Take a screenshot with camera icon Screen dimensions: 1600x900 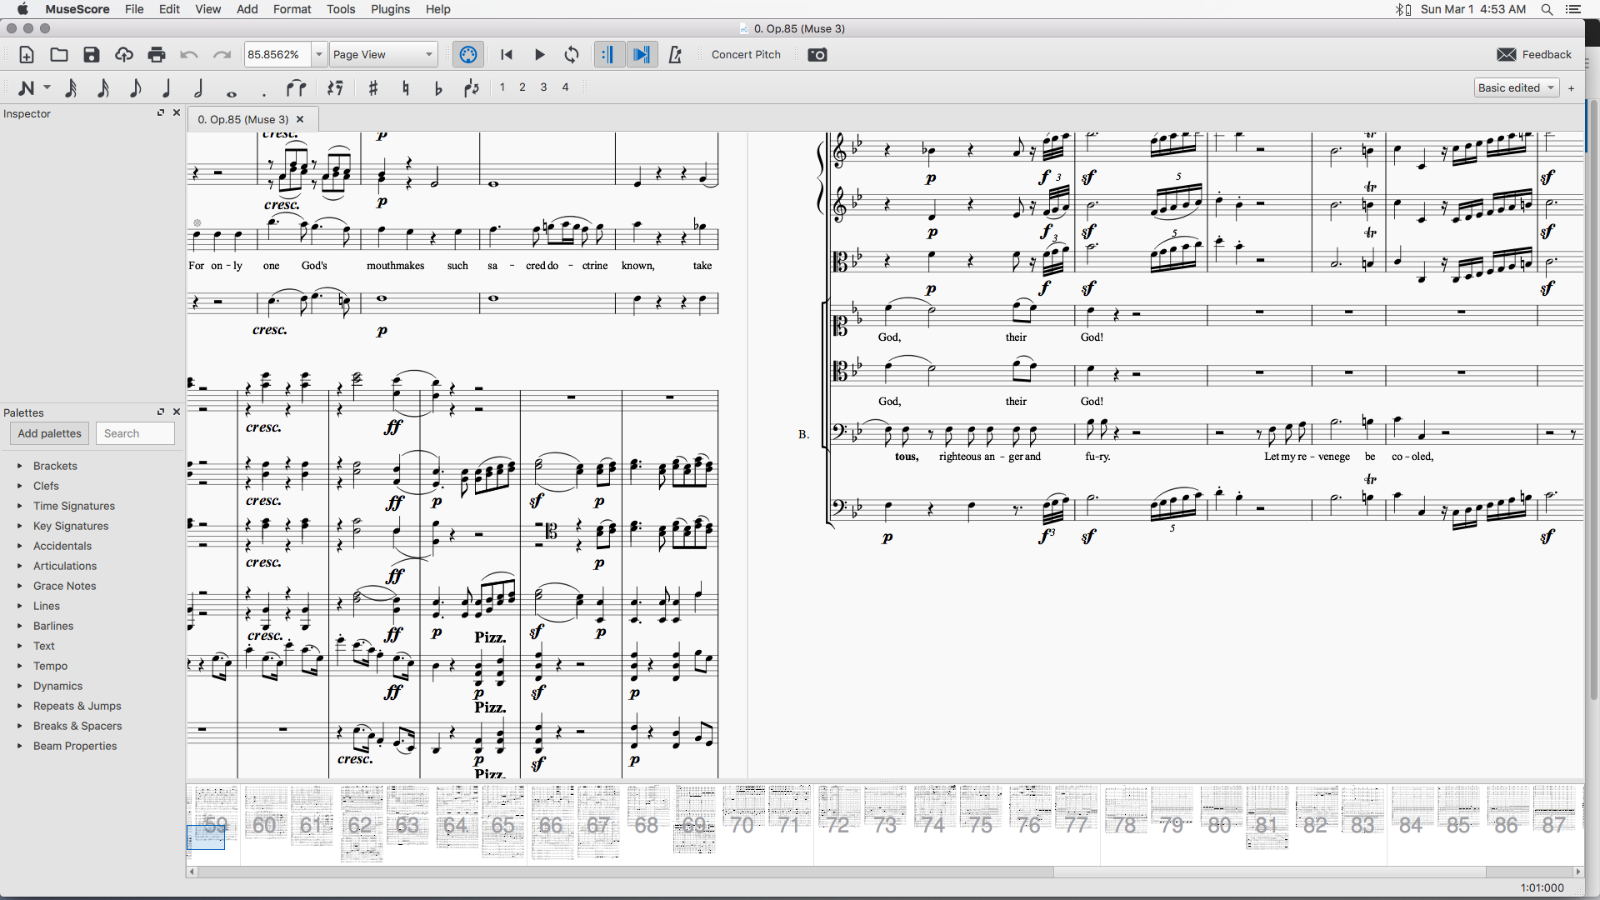817,55
